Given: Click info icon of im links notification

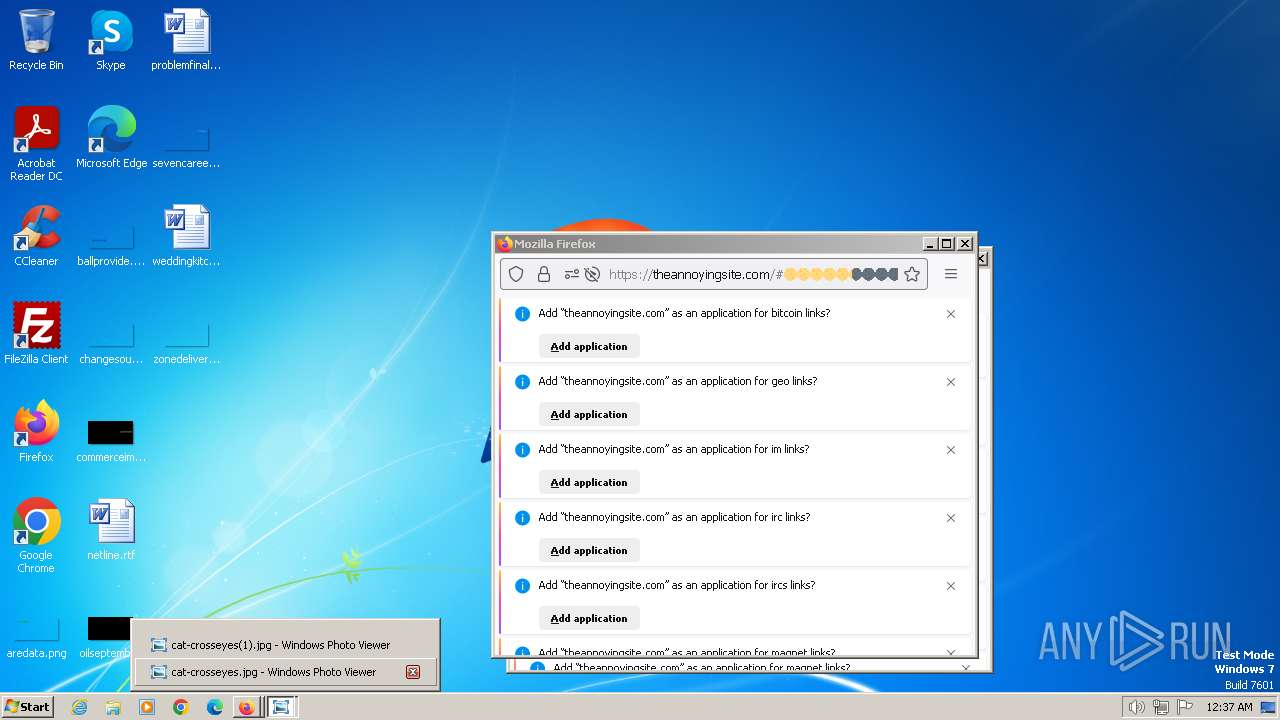Looking at the screenshot, I should [522, 450].
